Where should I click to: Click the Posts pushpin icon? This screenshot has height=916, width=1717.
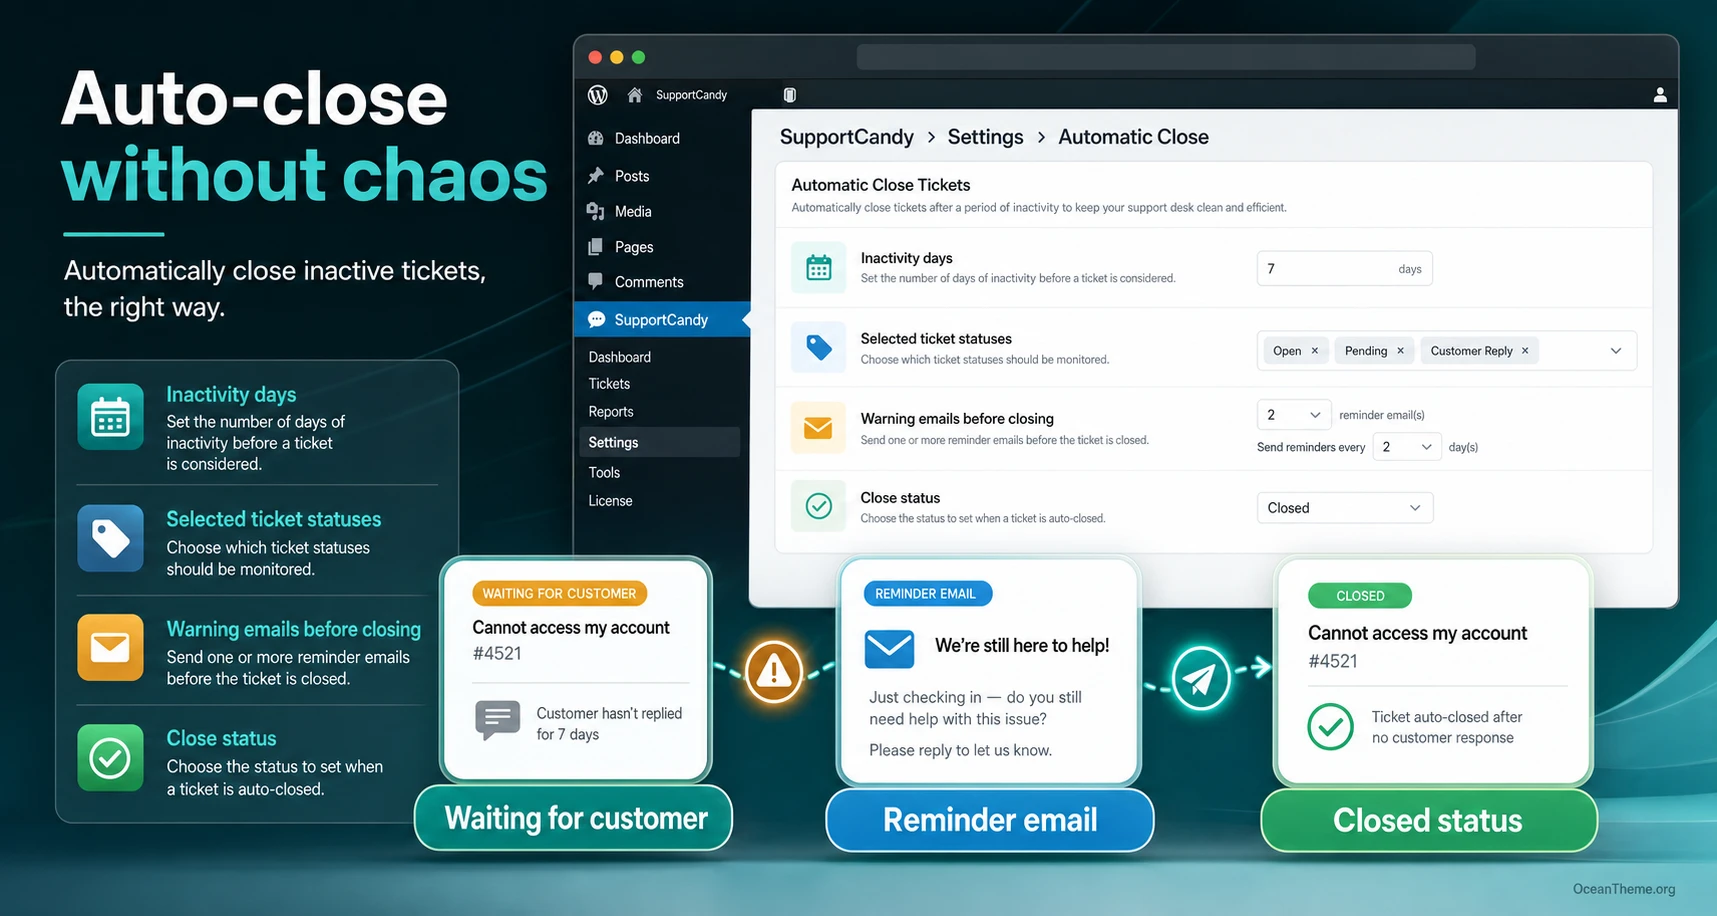[x=596, y=175]
